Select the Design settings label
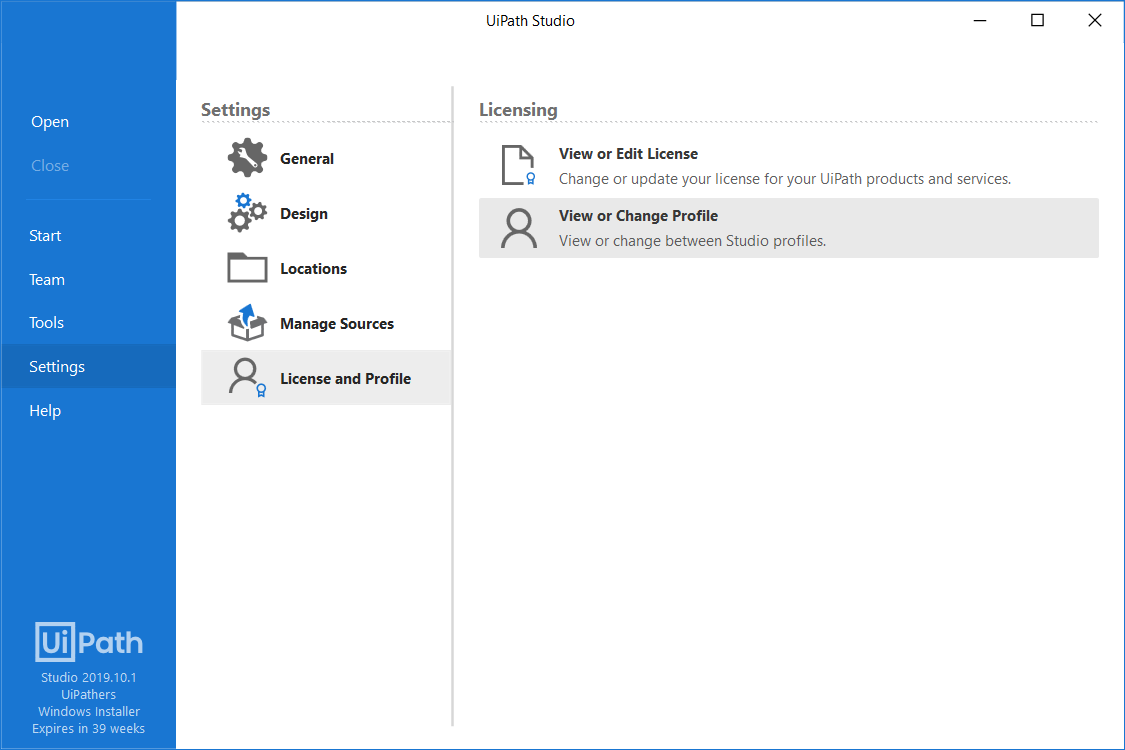This screenshot has height=750, width=1125. pos(303,214)
